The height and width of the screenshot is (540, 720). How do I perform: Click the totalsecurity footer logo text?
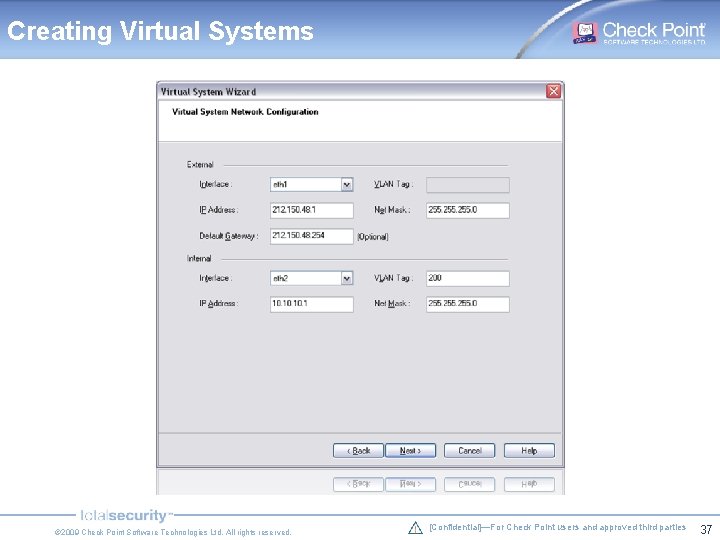pyautogui.click(x=124, y=515)
